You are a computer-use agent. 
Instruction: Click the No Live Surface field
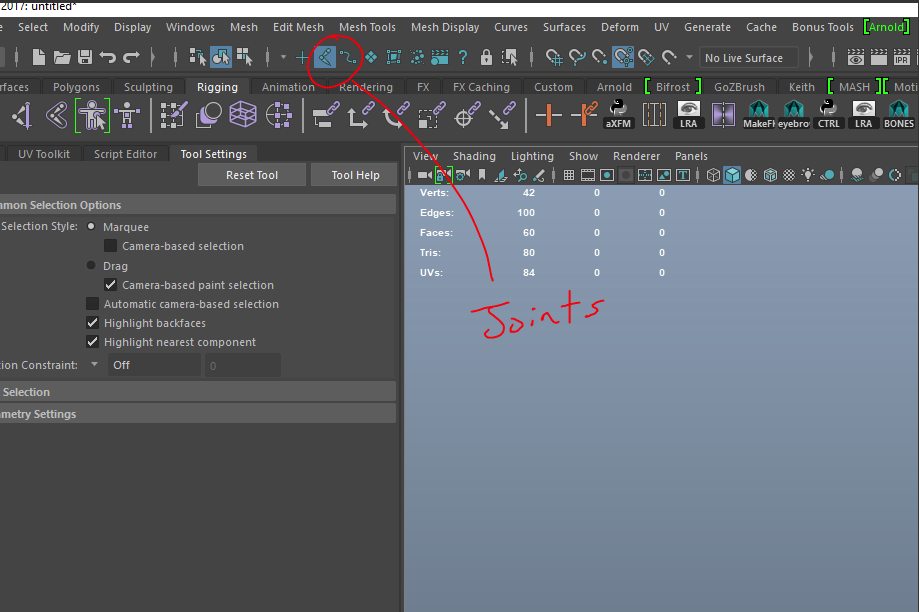tap(748, 57)
